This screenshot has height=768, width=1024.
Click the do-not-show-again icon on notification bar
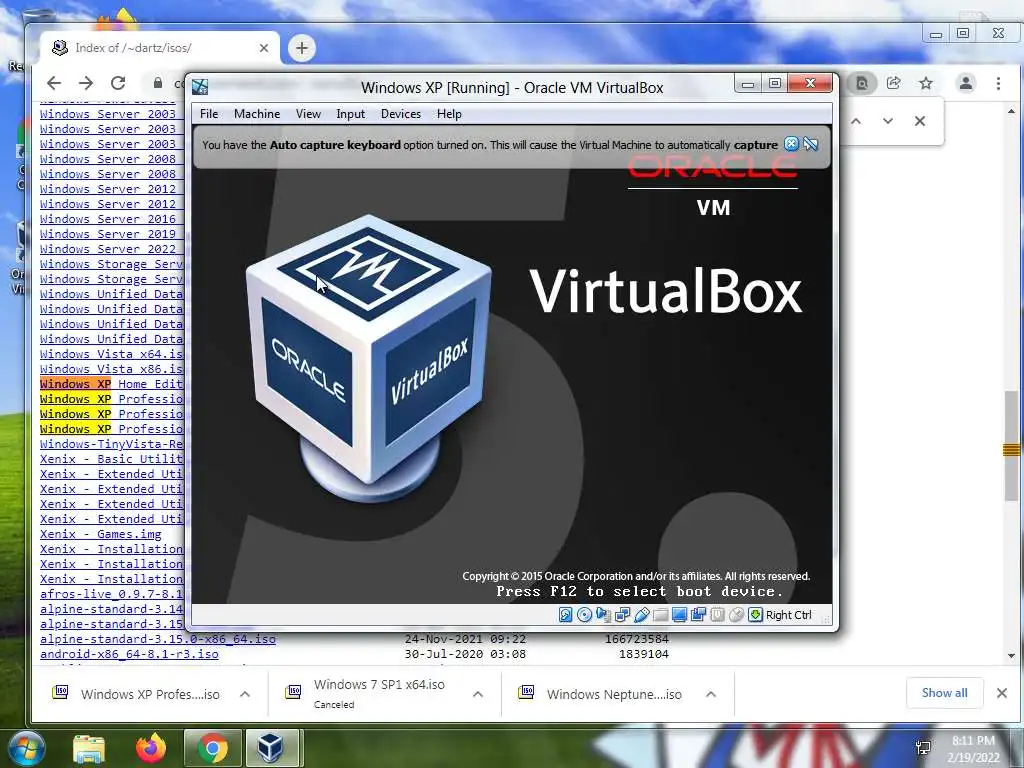pyautogui.click(x=810, y=144)
